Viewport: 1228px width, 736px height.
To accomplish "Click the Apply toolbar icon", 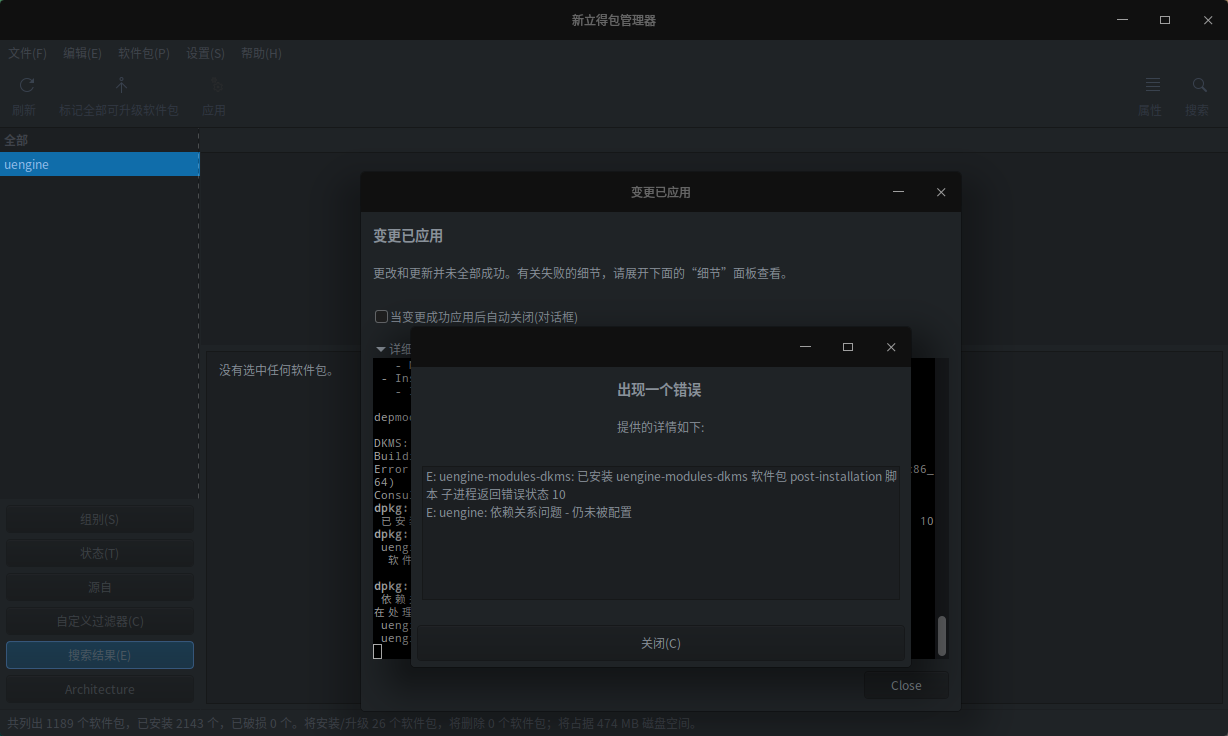I will (214, 85).
